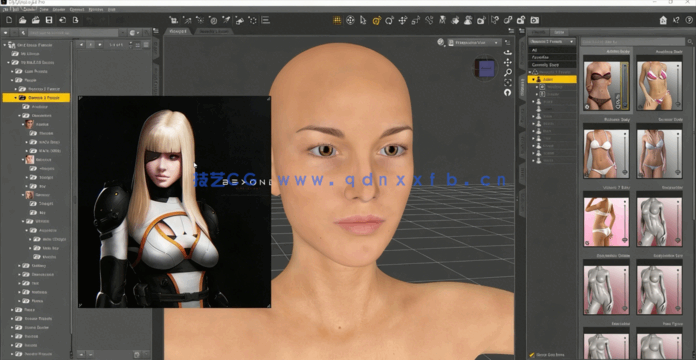The height and width of the screenshot is (360, 696).
Task: Save the scene with the floppy disk icon
Action: tap(49, 20)
